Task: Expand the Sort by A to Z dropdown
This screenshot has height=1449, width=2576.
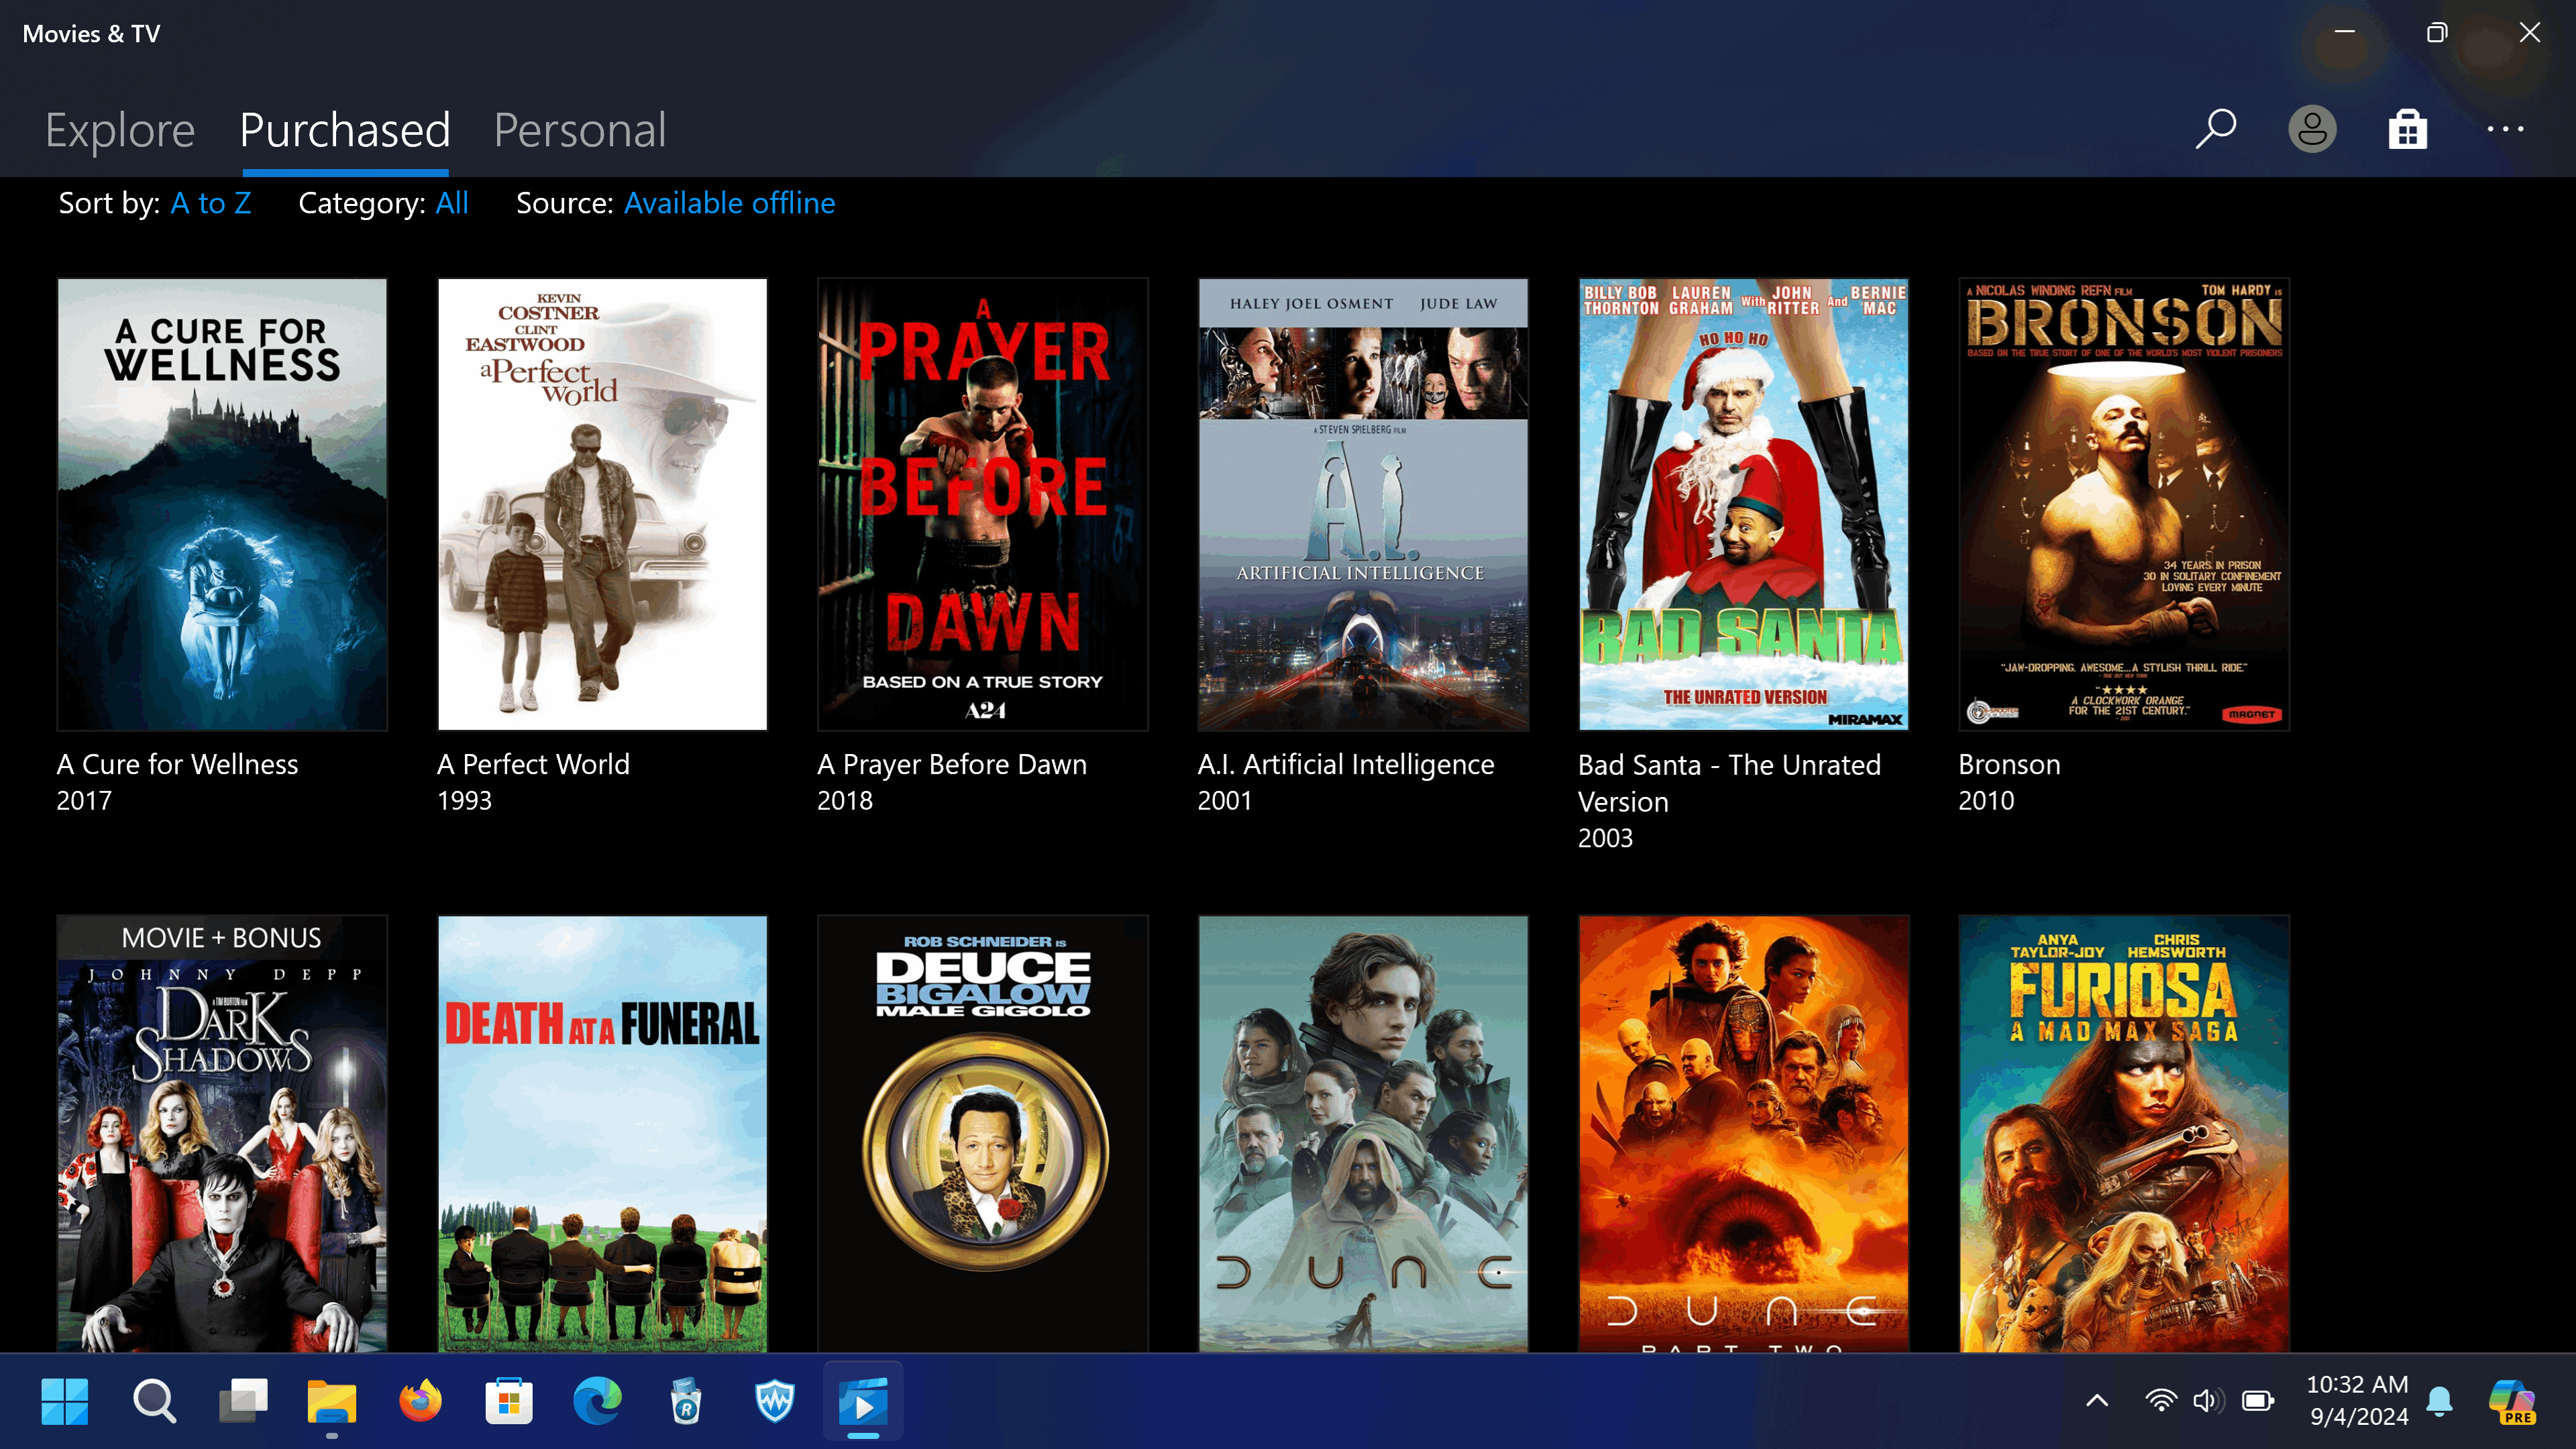Action: point(211,203)
